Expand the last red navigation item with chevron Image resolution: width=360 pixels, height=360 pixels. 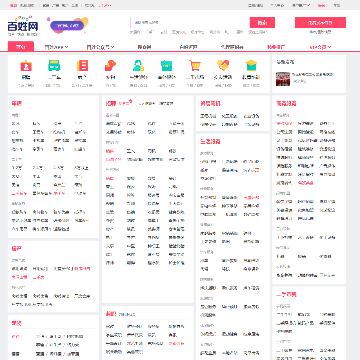(x=320, y=47)
